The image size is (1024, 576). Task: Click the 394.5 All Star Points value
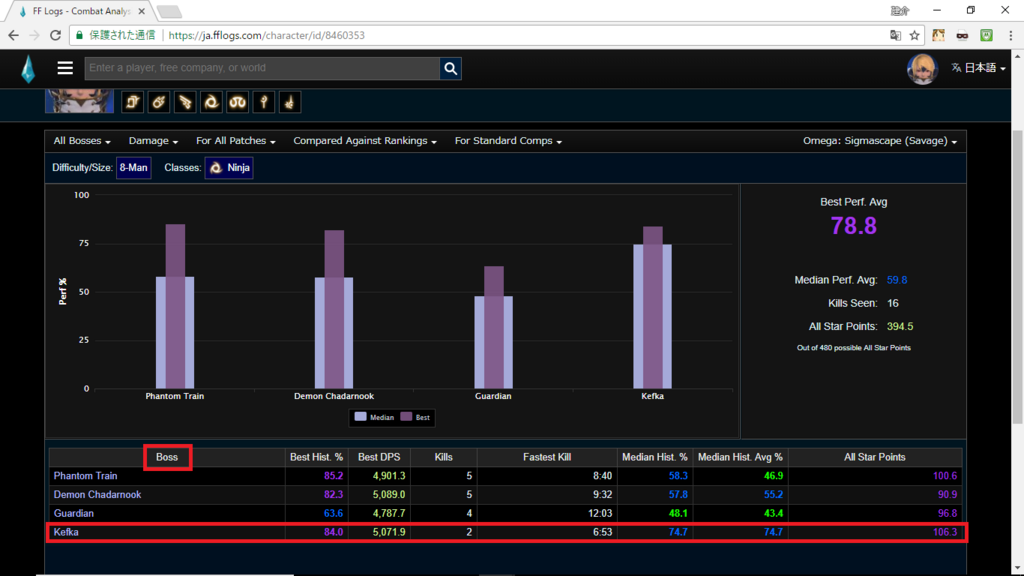(x=900, y=327)
